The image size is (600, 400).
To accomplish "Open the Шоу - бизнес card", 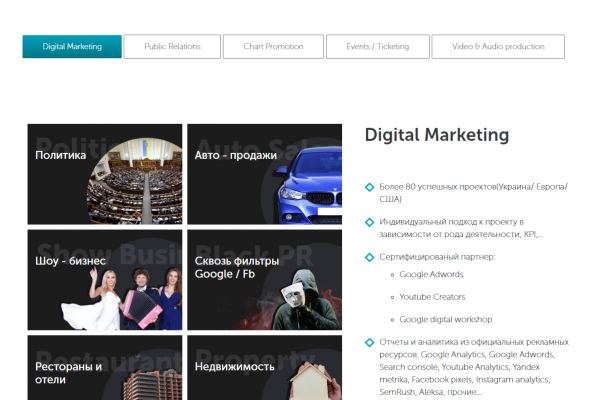I will [105, 280].
